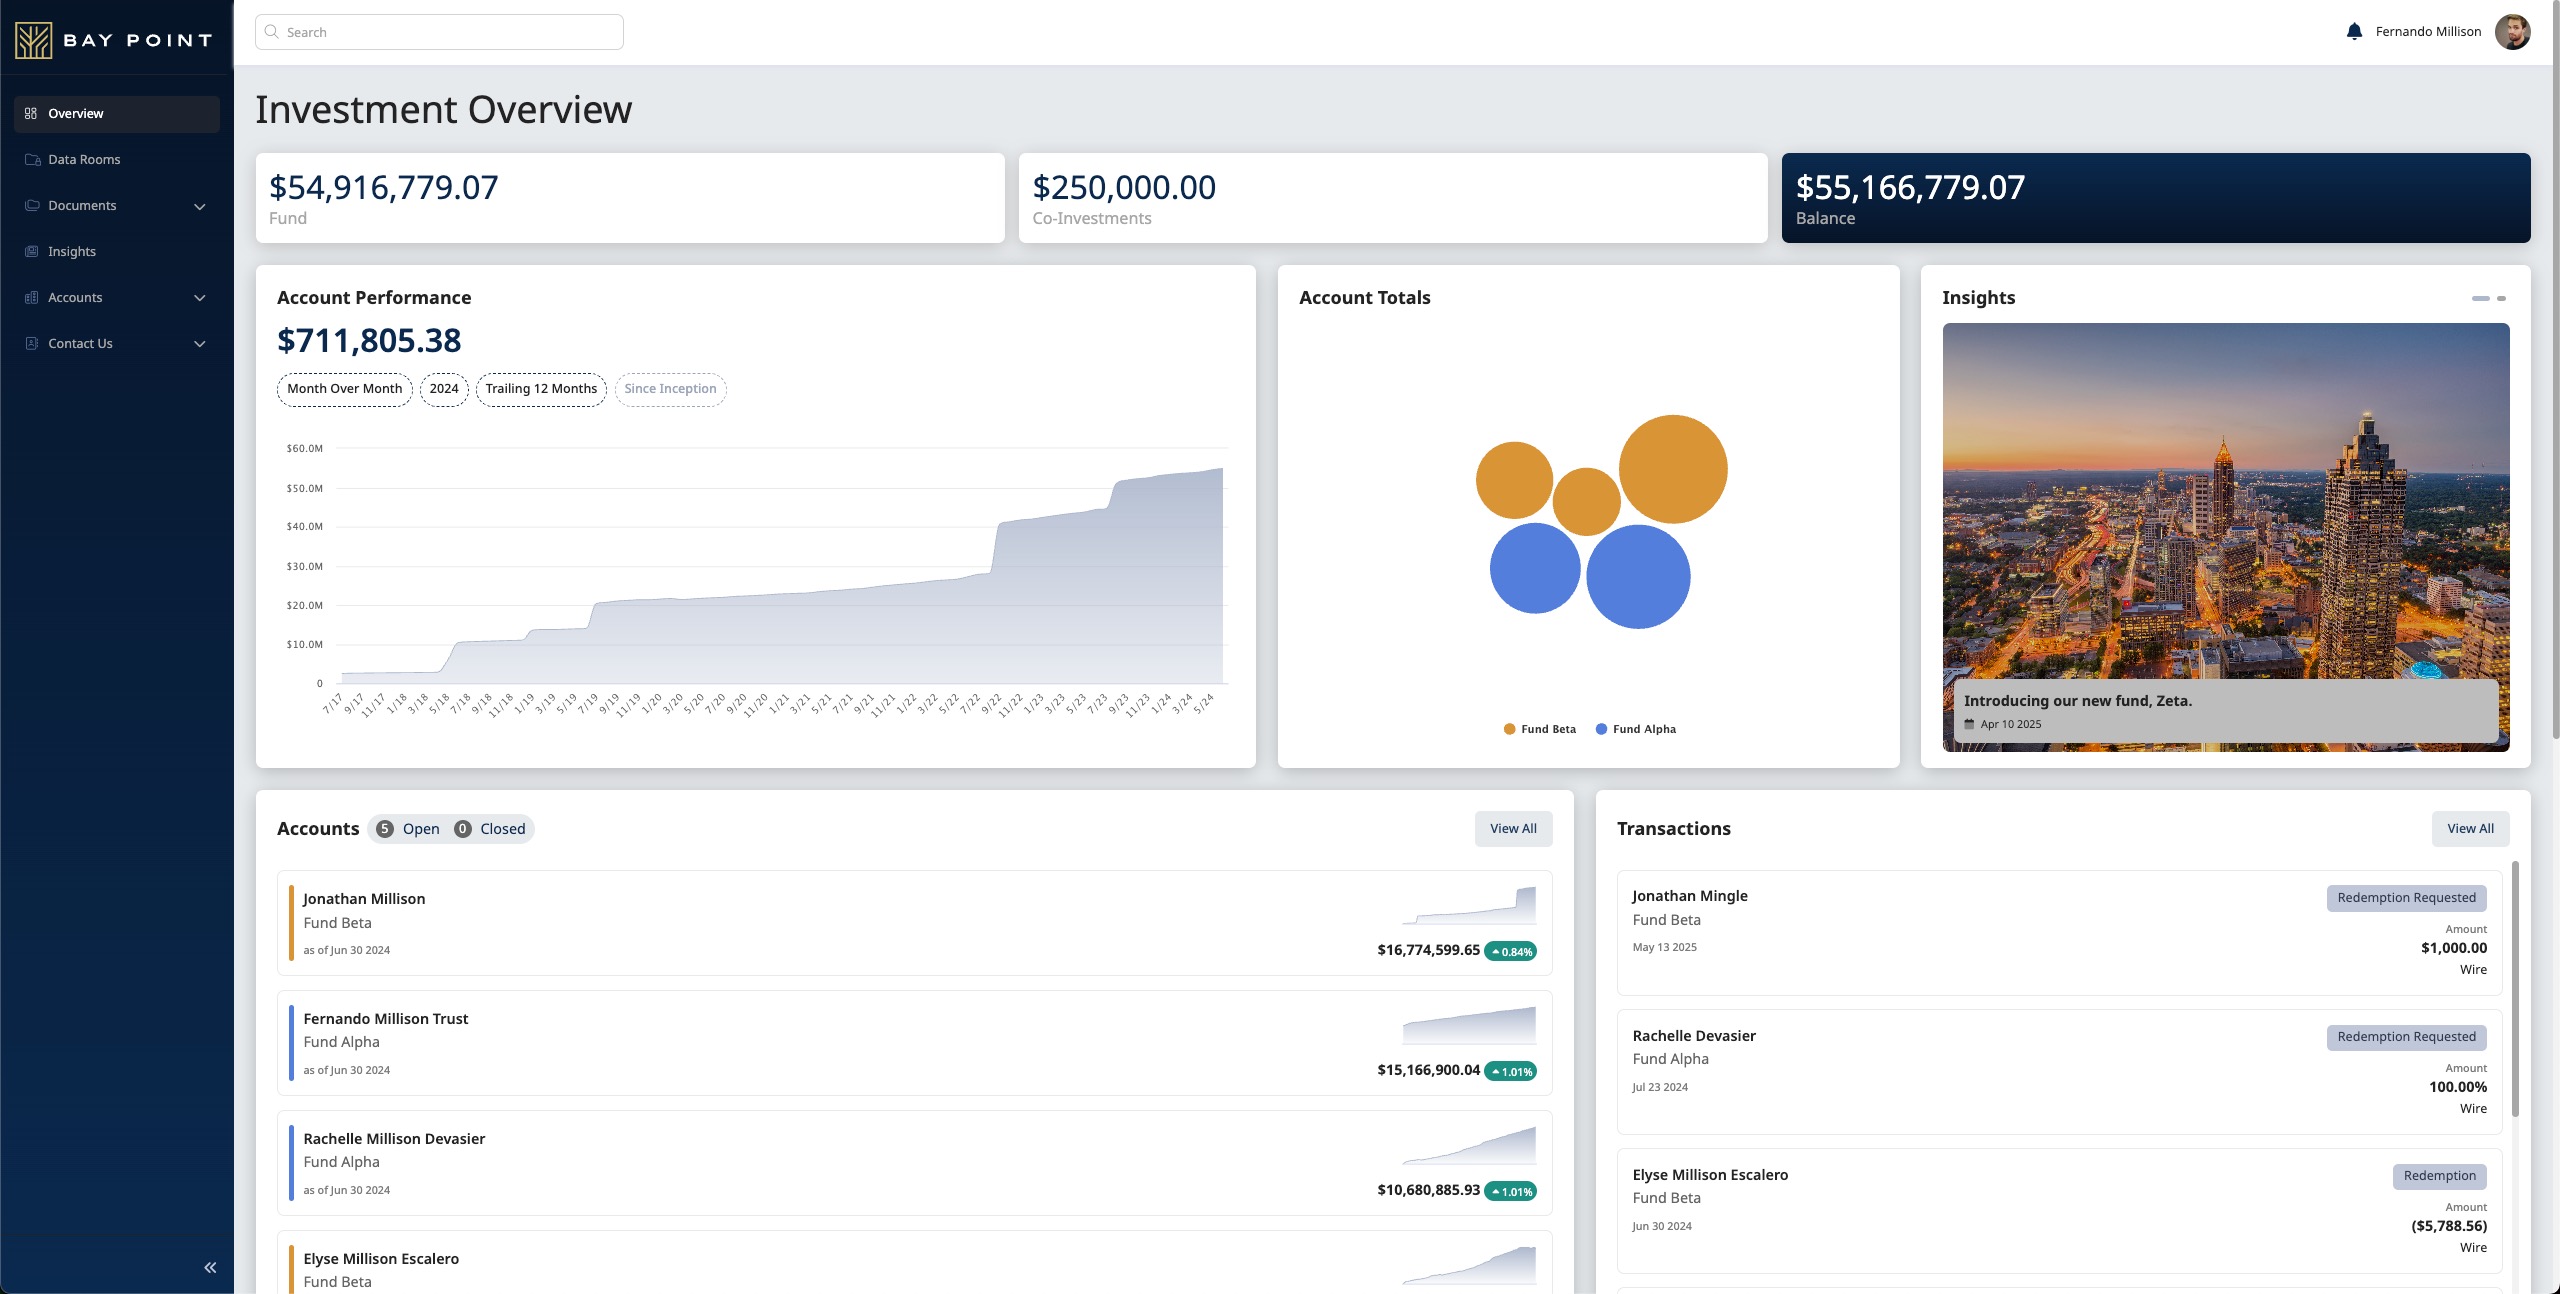Click the Insights newspaper icon
Image resolution: width=2560 pixels, height=1294 pixels.
[32, 252]
